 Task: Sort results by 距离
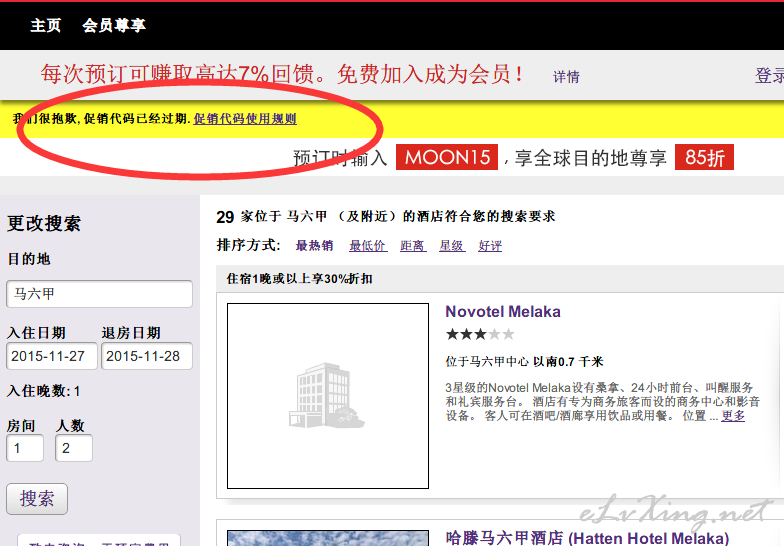coord(412,246)
